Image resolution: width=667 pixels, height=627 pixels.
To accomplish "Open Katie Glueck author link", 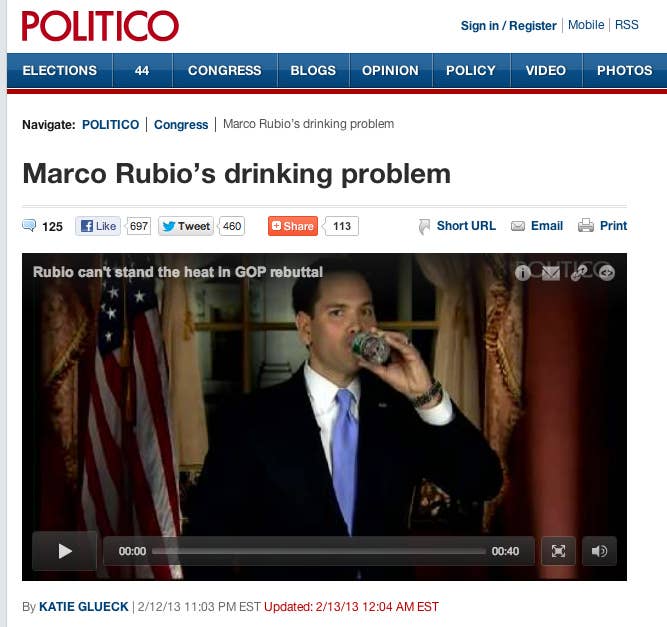I will pyautogui.click(x=83, y=607).
